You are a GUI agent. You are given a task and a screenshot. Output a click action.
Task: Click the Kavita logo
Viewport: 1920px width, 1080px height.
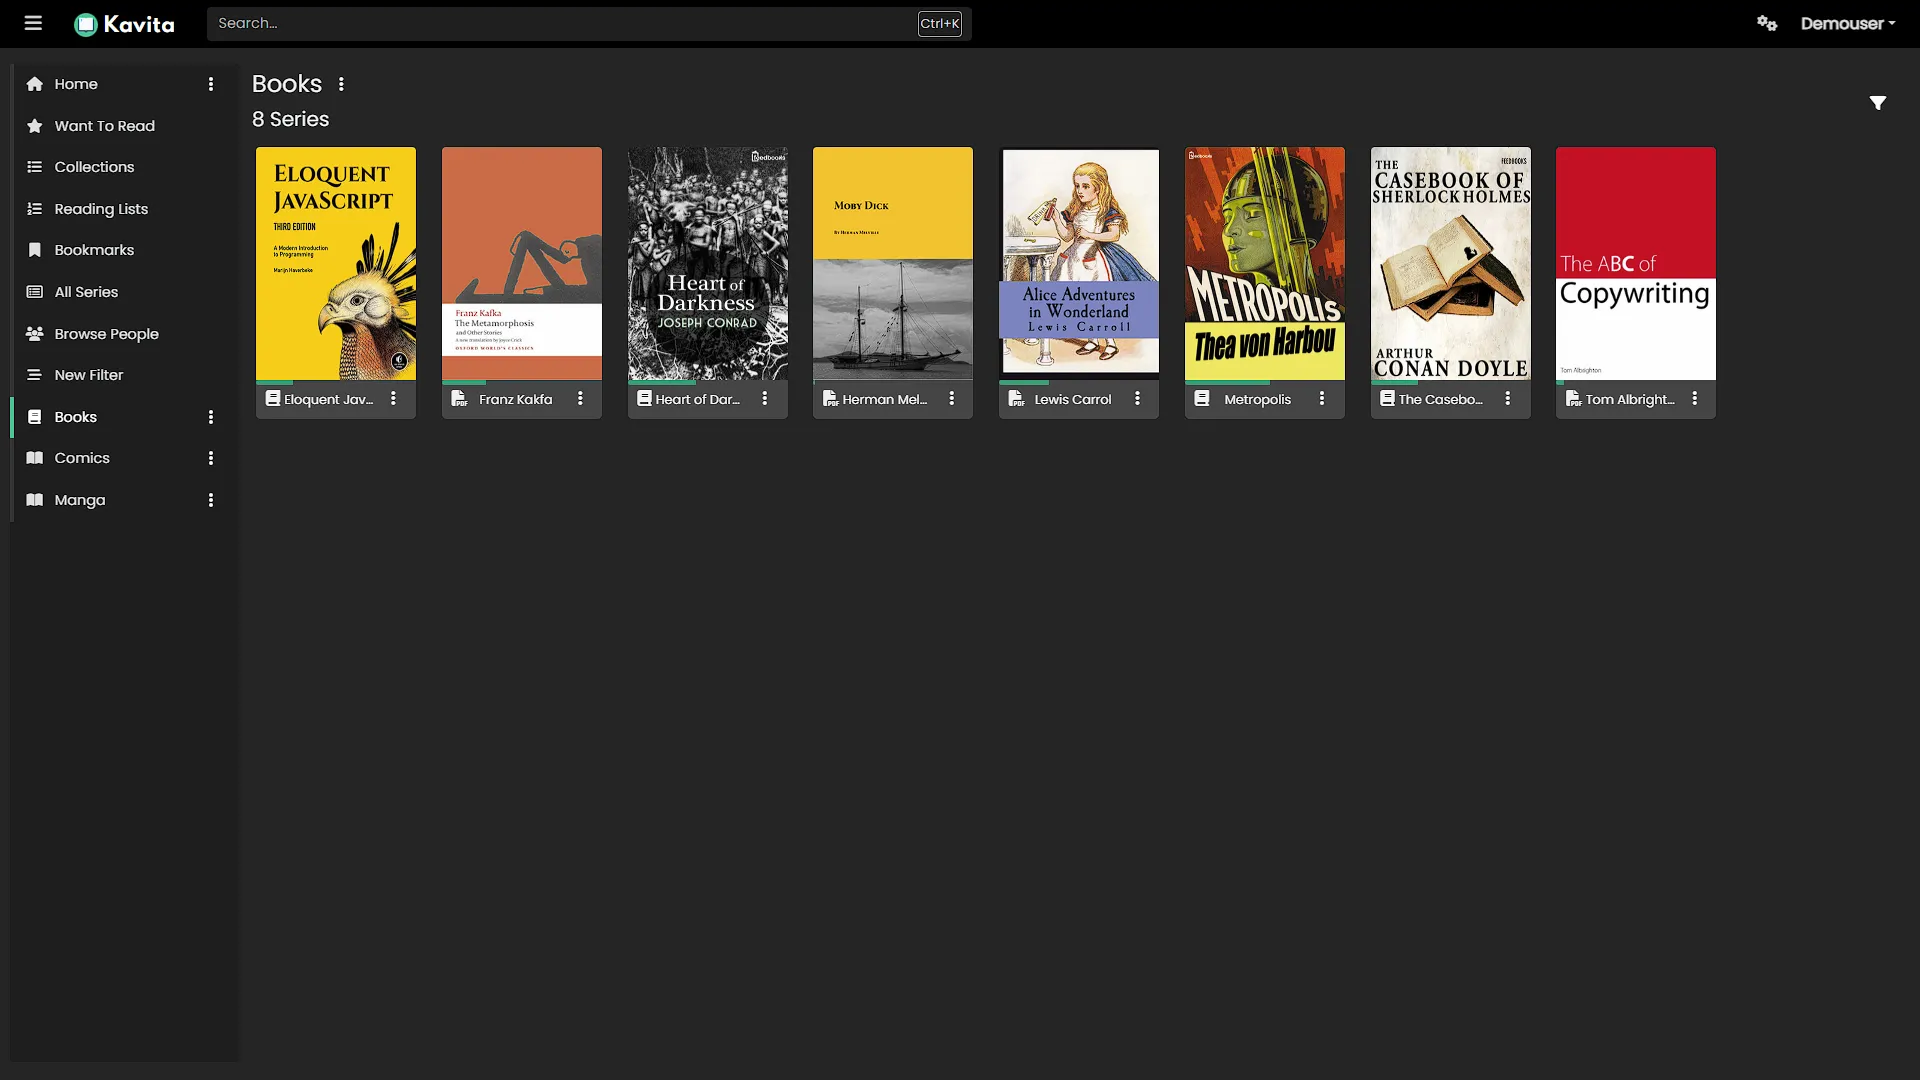click(124, 24)
